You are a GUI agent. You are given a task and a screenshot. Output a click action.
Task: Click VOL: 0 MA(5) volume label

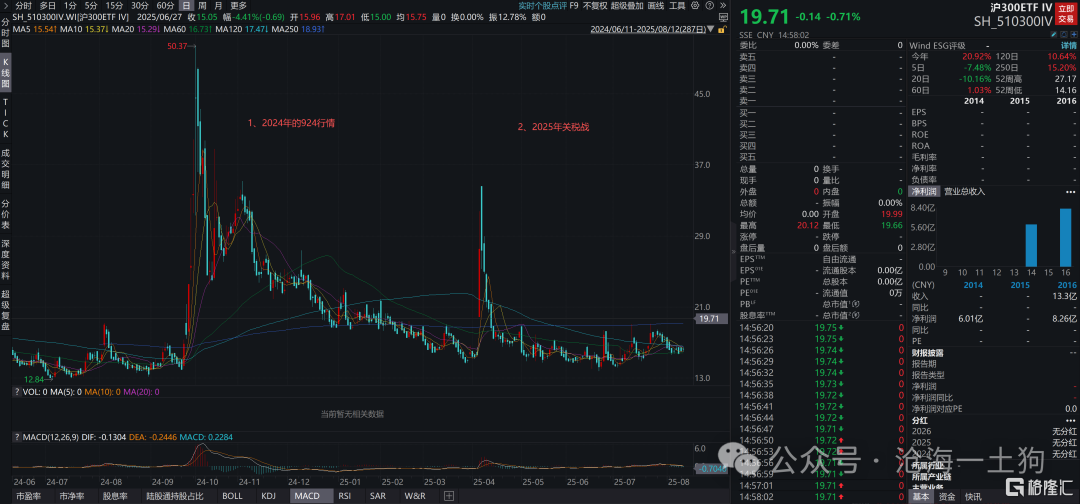[51, 392]
